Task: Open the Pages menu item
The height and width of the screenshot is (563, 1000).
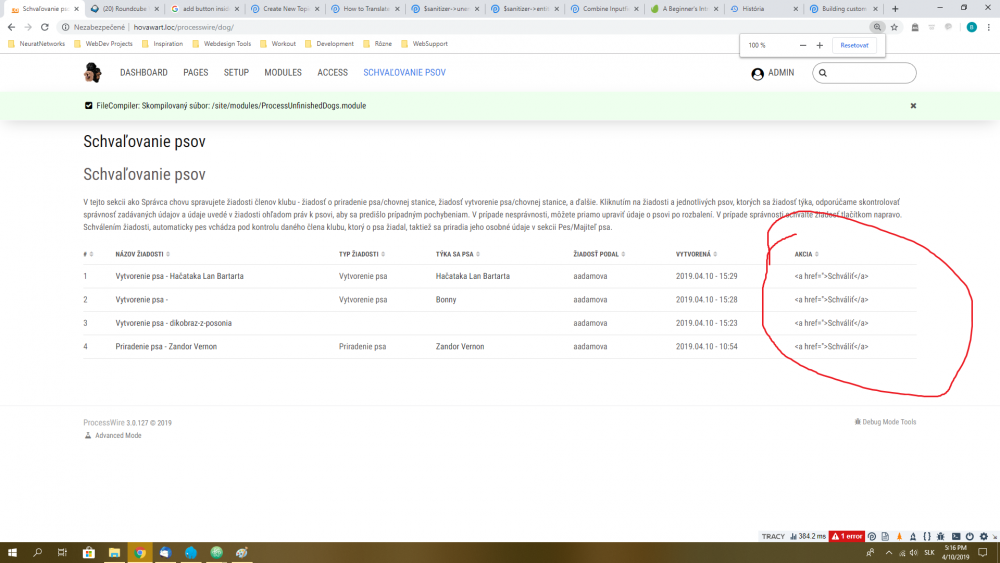Action: pyautogui.click(x=196, y=73)
